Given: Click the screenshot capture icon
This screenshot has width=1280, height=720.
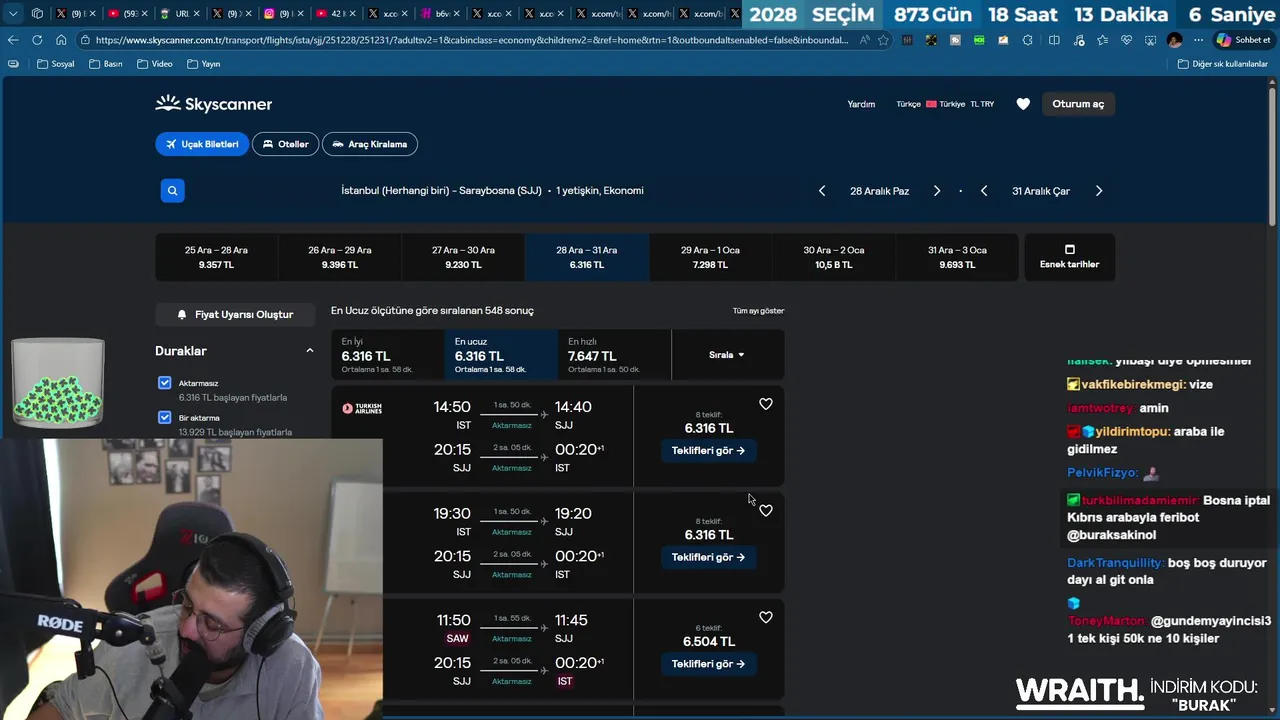Looking at the screenshot, I should (x=1150, y=40).
